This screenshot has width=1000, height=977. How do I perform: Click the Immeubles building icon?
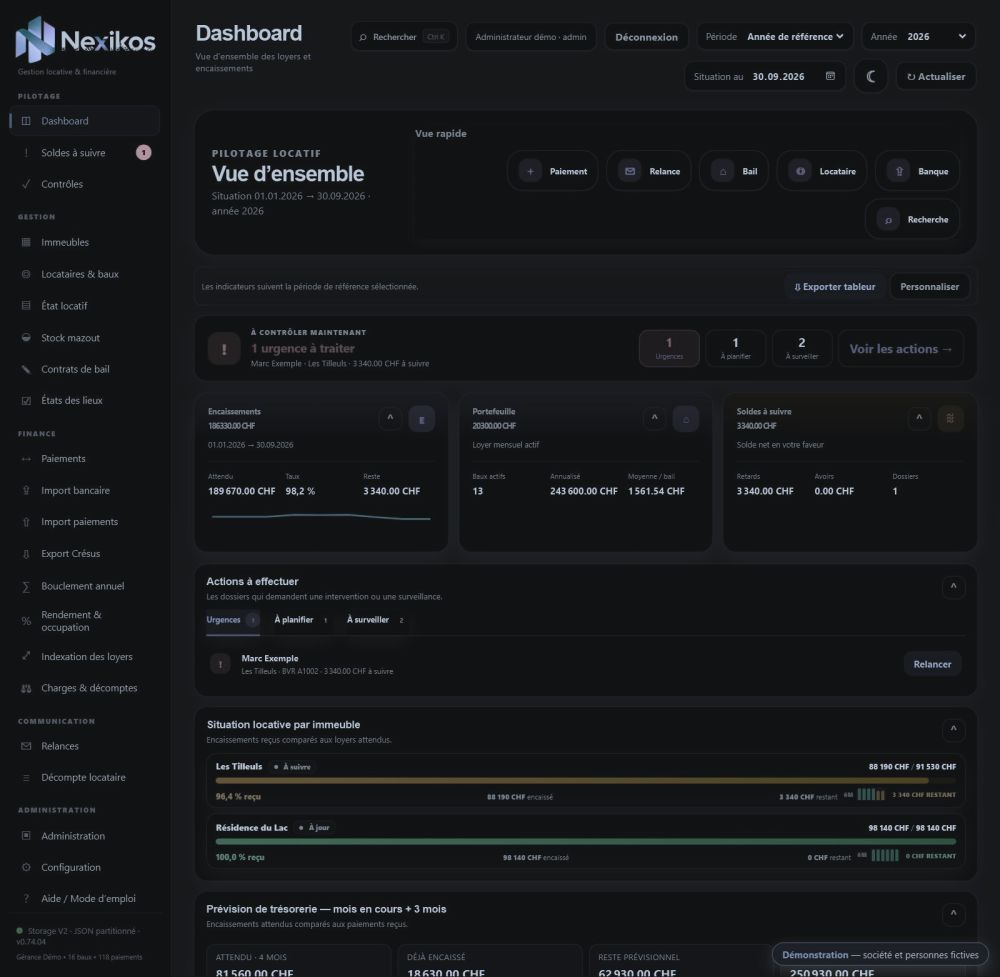[x=26, y=242]
